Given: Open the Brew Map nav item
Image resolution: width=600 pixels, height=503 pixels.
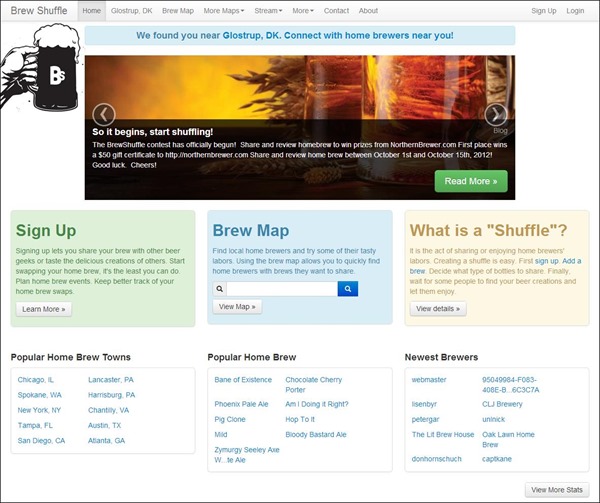Looking at the screenshot, I should 178,11.
